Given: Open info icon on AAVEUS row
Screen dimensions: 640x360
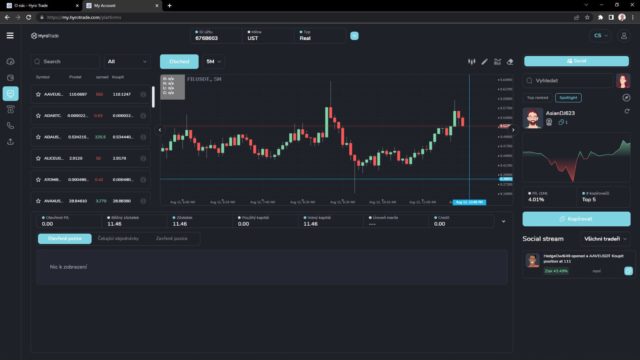Looking at the screenshot, I should (143, 94).
